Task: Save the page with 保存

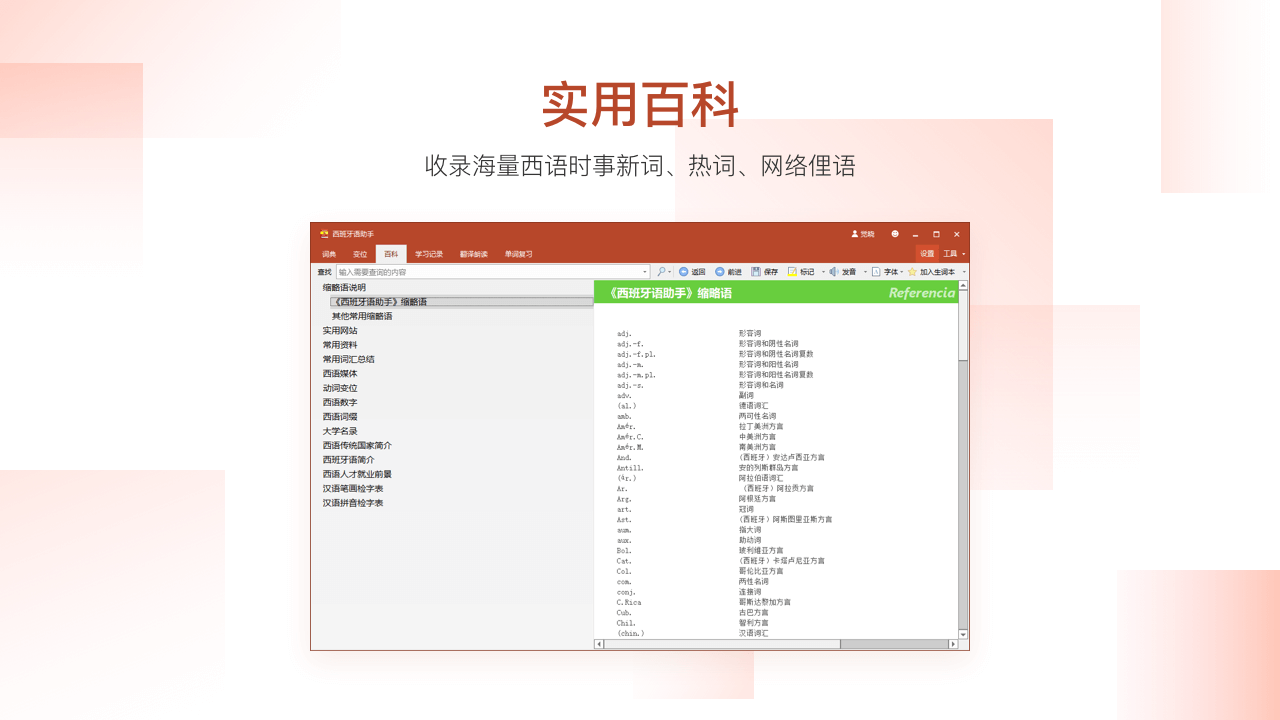Action: pyautogui.click(x=765, y=271)
